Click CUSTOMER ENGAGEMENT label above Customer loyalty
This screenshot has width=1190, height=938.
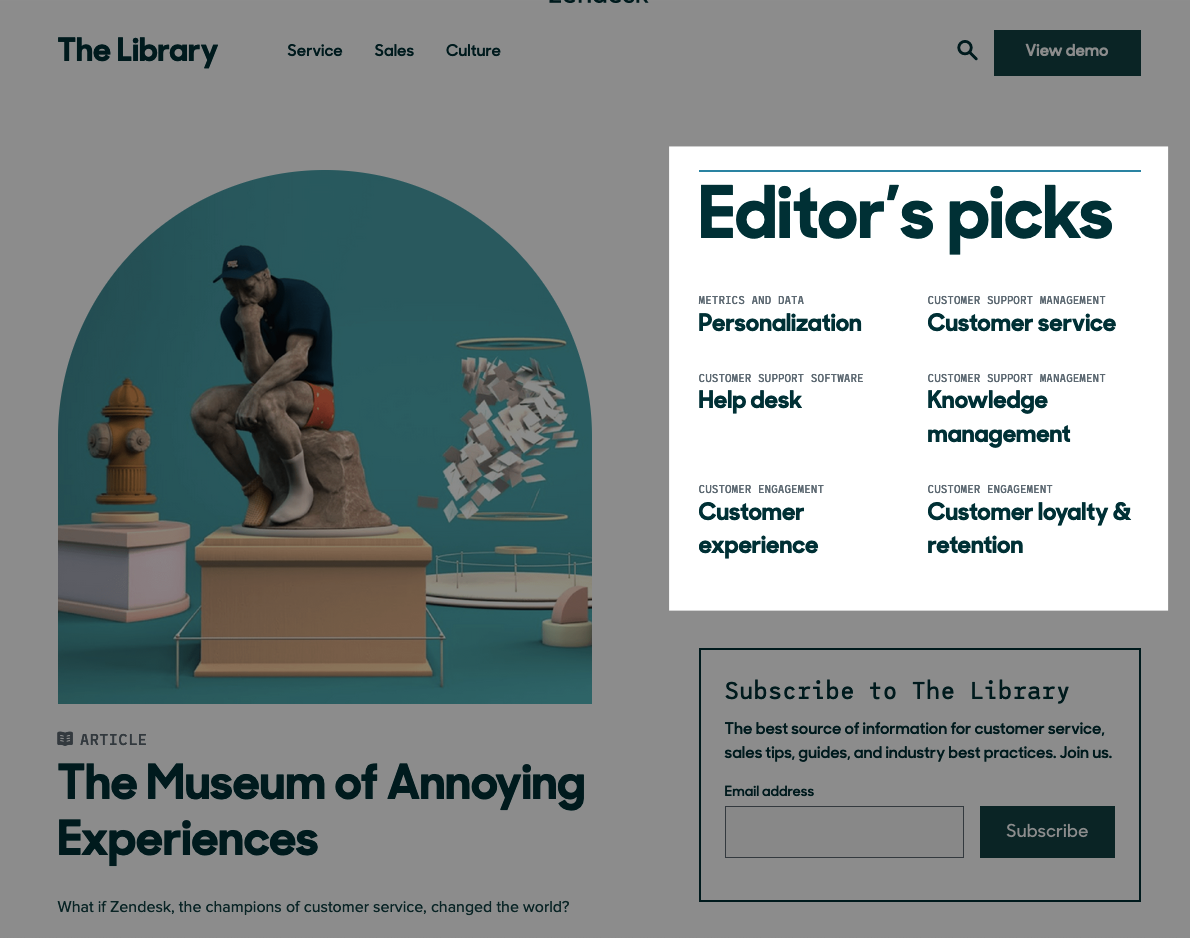click(x=990, y=489)
